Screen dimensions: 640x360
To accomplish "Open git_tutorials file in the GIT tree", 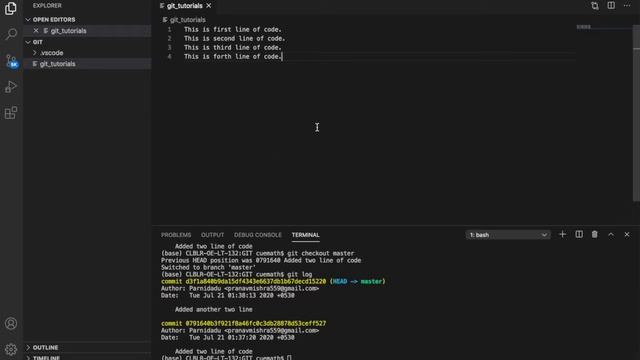I will coord(87,64).
